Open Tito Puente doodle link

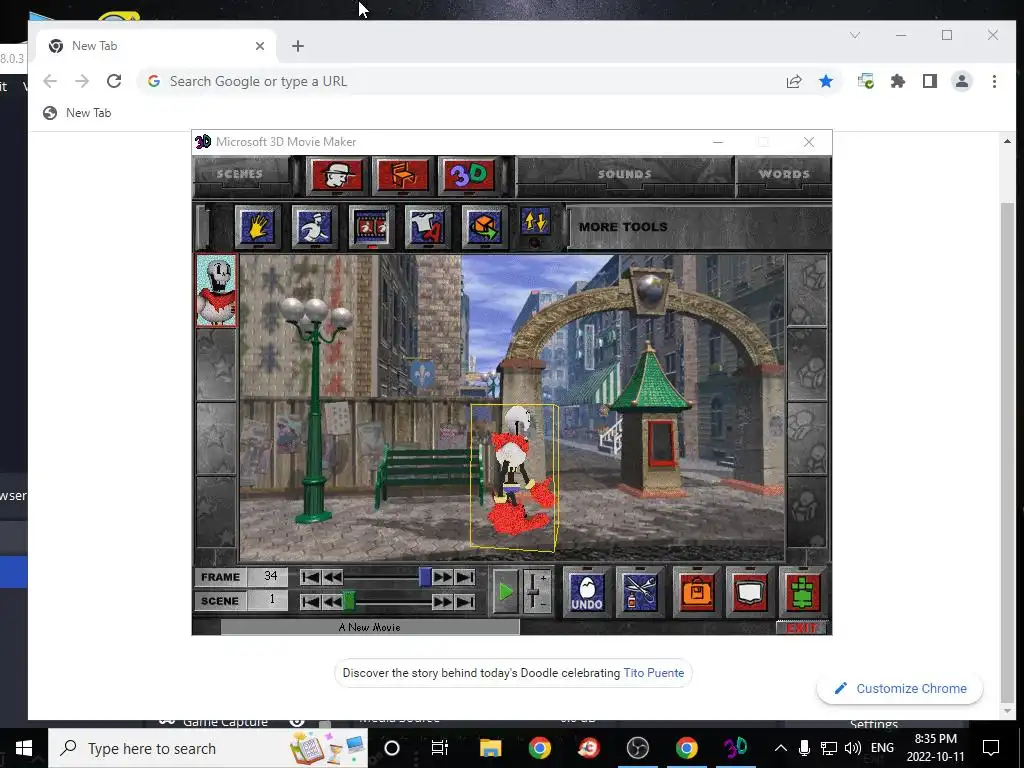pos(654,673)
